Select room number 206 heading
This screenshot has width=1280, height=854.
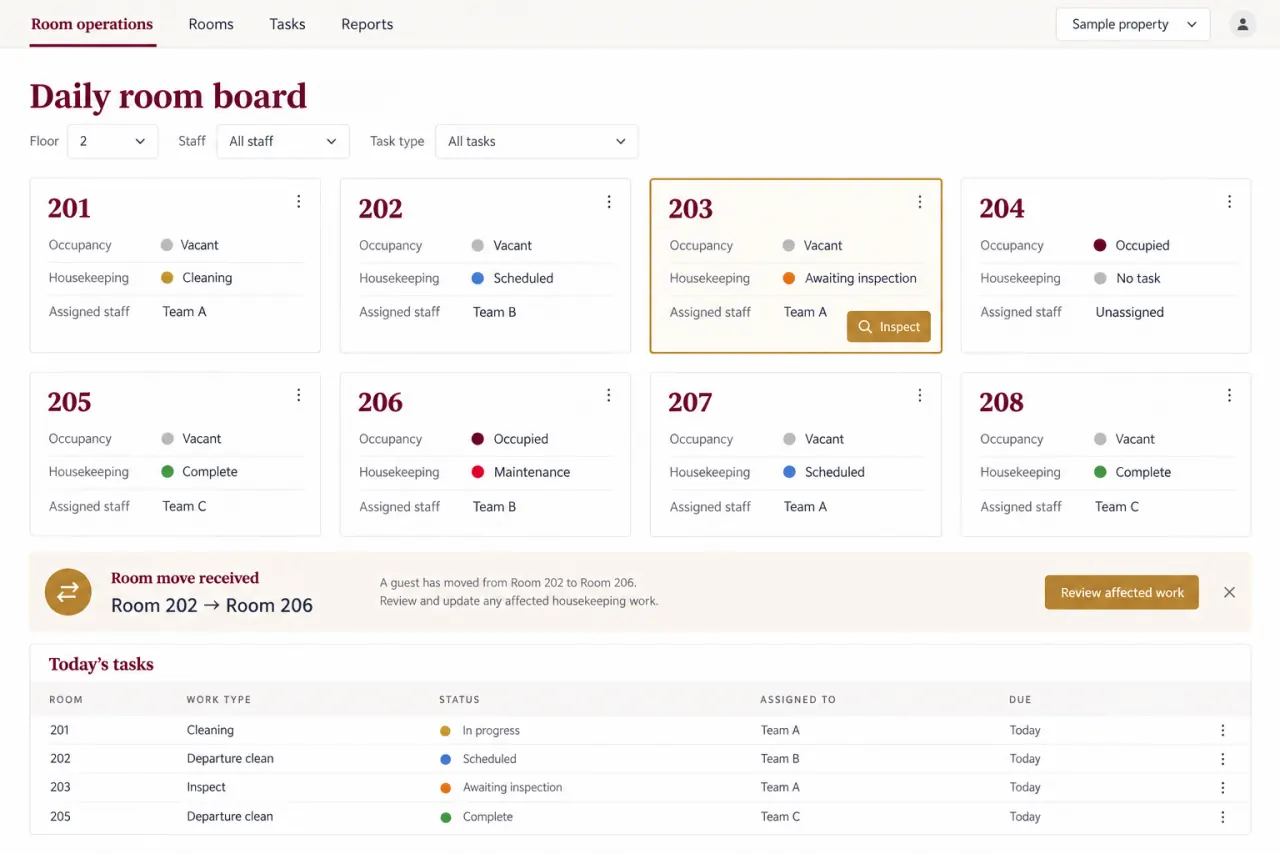380,402
